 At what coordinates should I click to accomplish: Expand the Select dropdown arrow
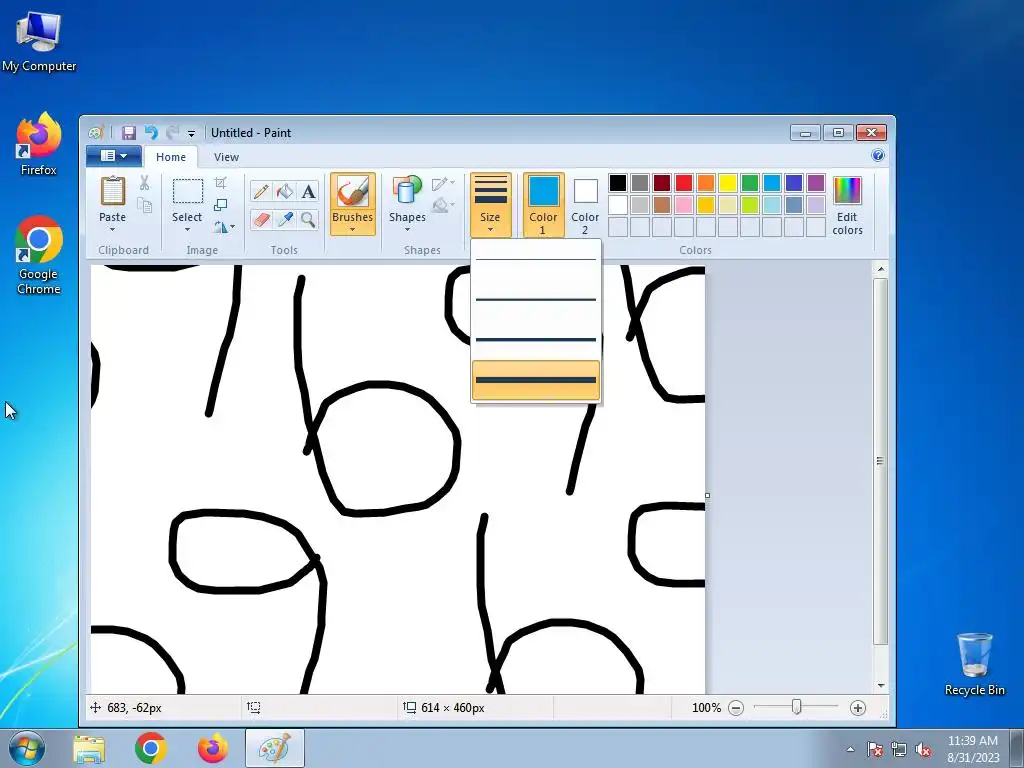click(x=187, y=230)
